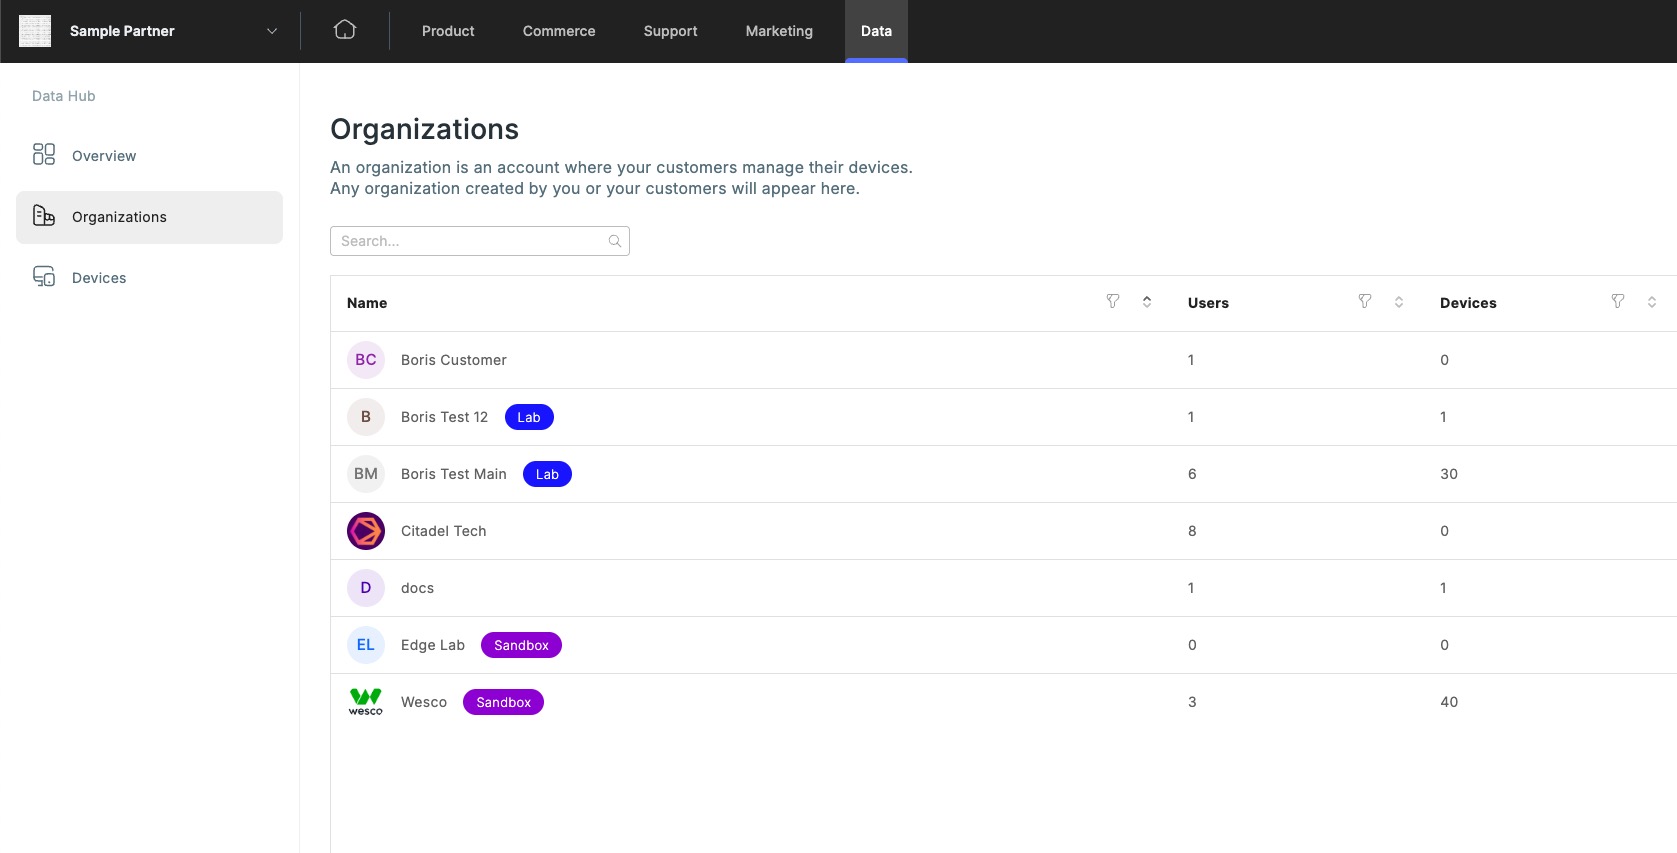The width and height of the screenshot is (1677, 853).
Task: Click the Organizations building icon in sidebar
Action: [44, 215]
